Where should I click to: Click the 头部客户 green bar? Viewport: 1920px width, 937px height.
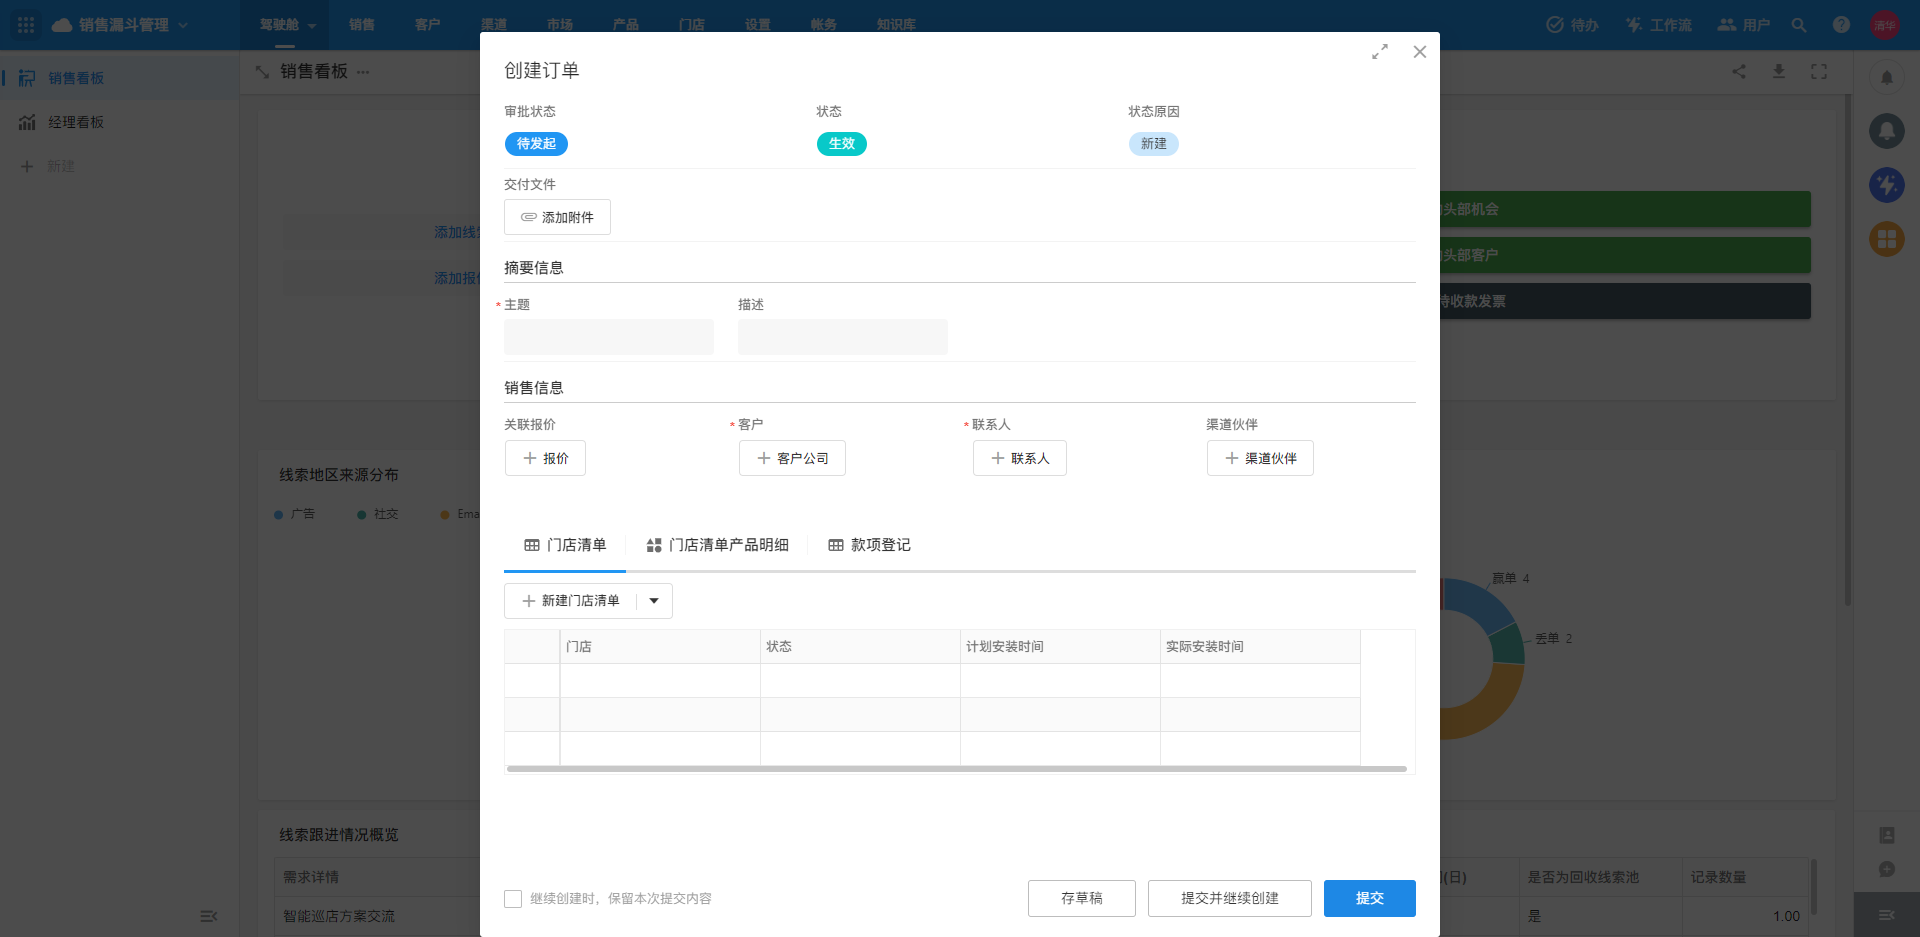tap(1625, 255)
